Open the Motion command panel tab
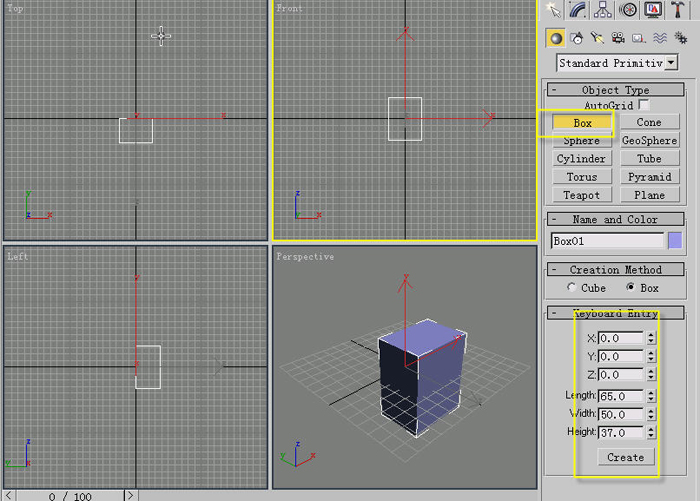 tap(628, 10)
